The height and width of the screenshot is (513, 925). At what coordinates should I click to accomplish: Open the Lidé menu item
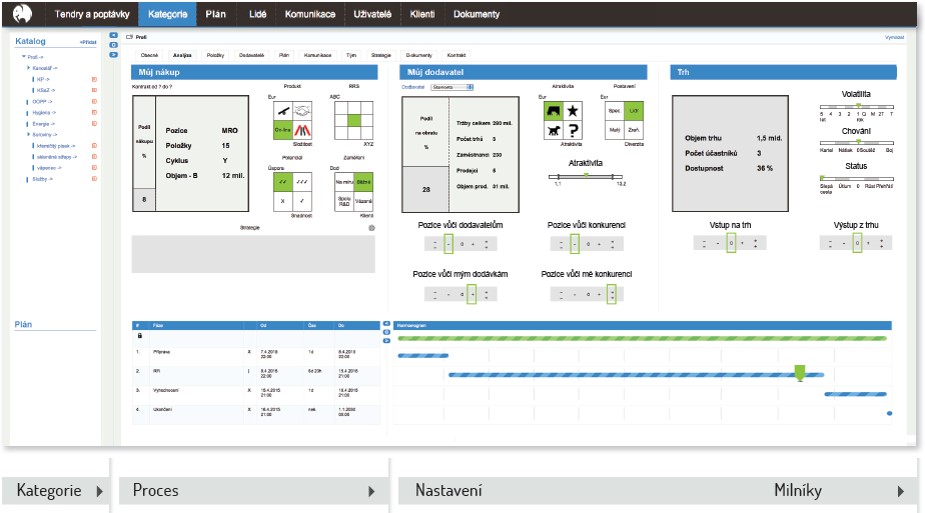257,14
